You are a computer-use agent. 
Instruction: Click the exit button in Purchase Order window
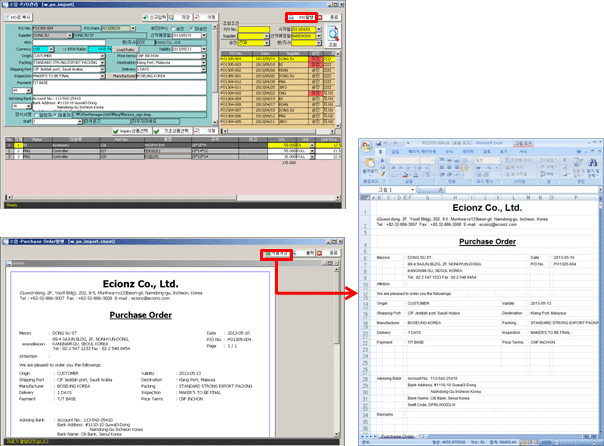coord(329,253)
